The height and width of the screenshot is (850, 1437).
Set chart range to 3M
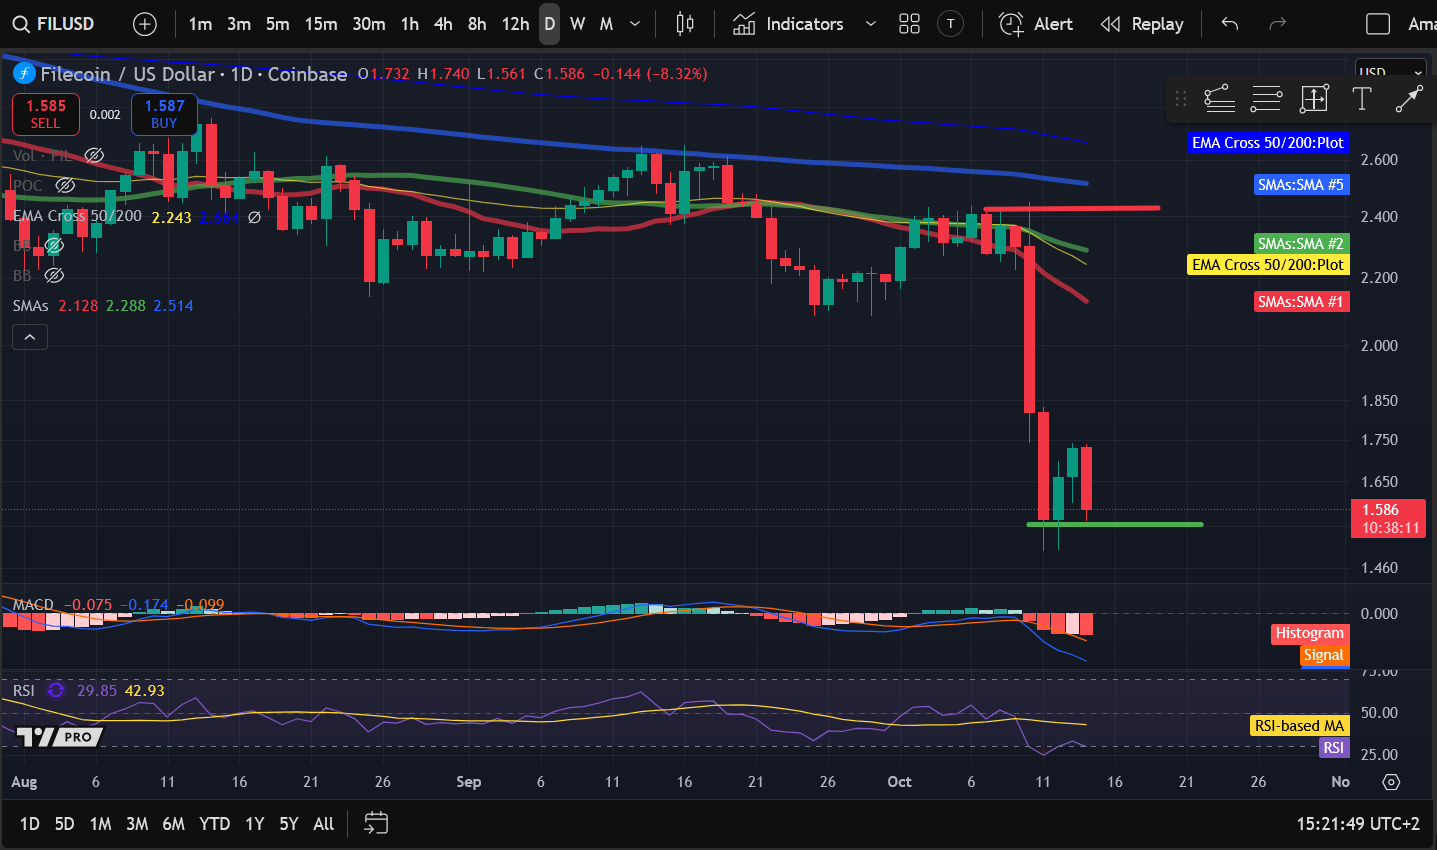(137, 824)
